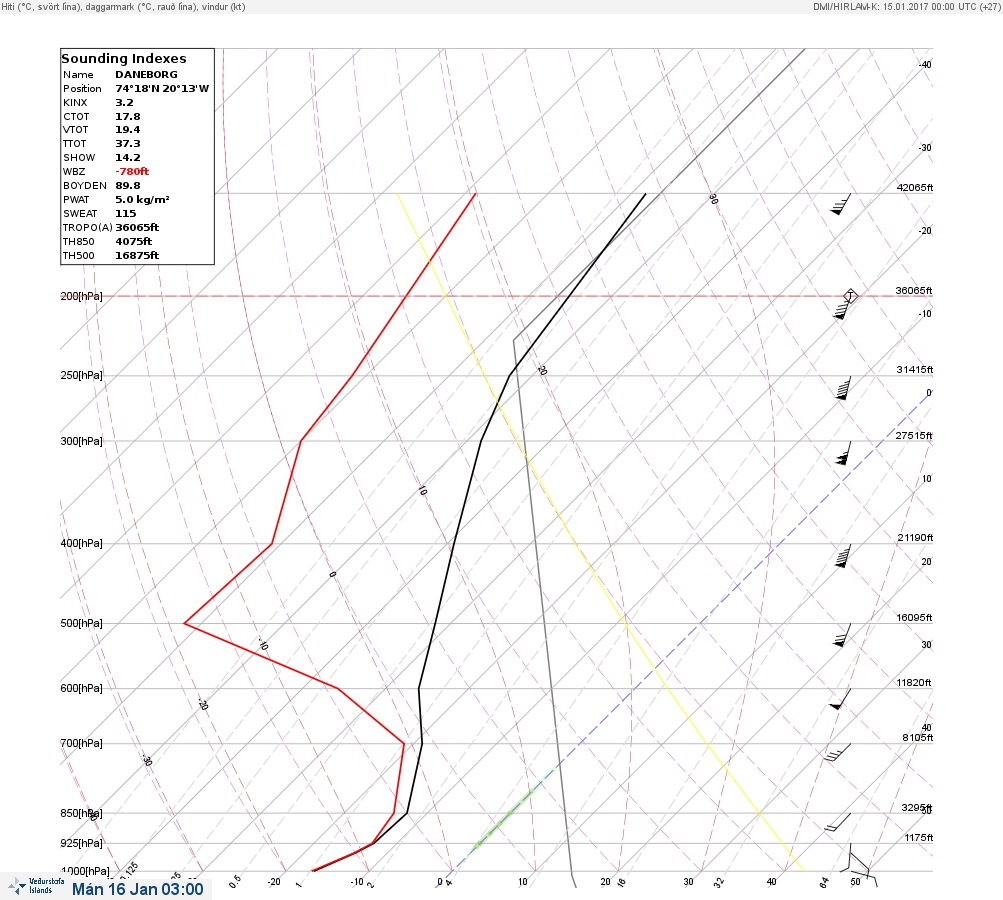Screen dimensions: 1003x900
Task: Click the SHOW value 14.2
Action: pyautogui.click(x=128, y=157)
